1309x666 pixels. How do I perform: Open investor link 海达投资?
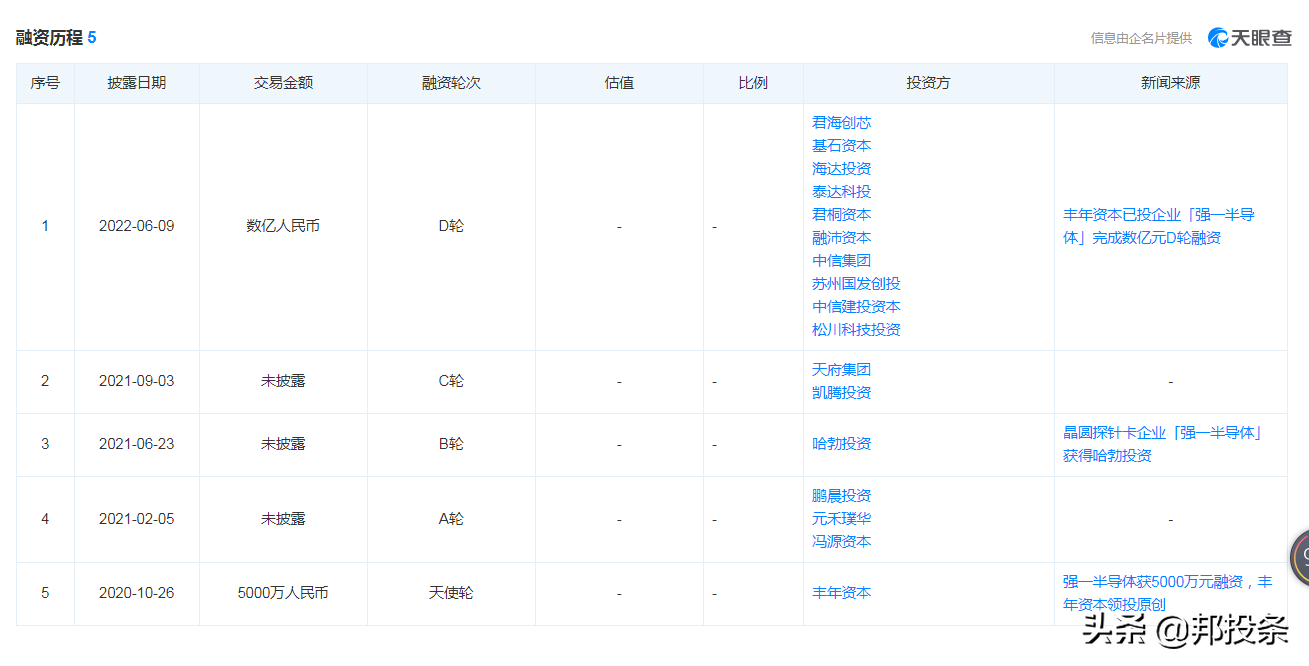tap(841, 168)
